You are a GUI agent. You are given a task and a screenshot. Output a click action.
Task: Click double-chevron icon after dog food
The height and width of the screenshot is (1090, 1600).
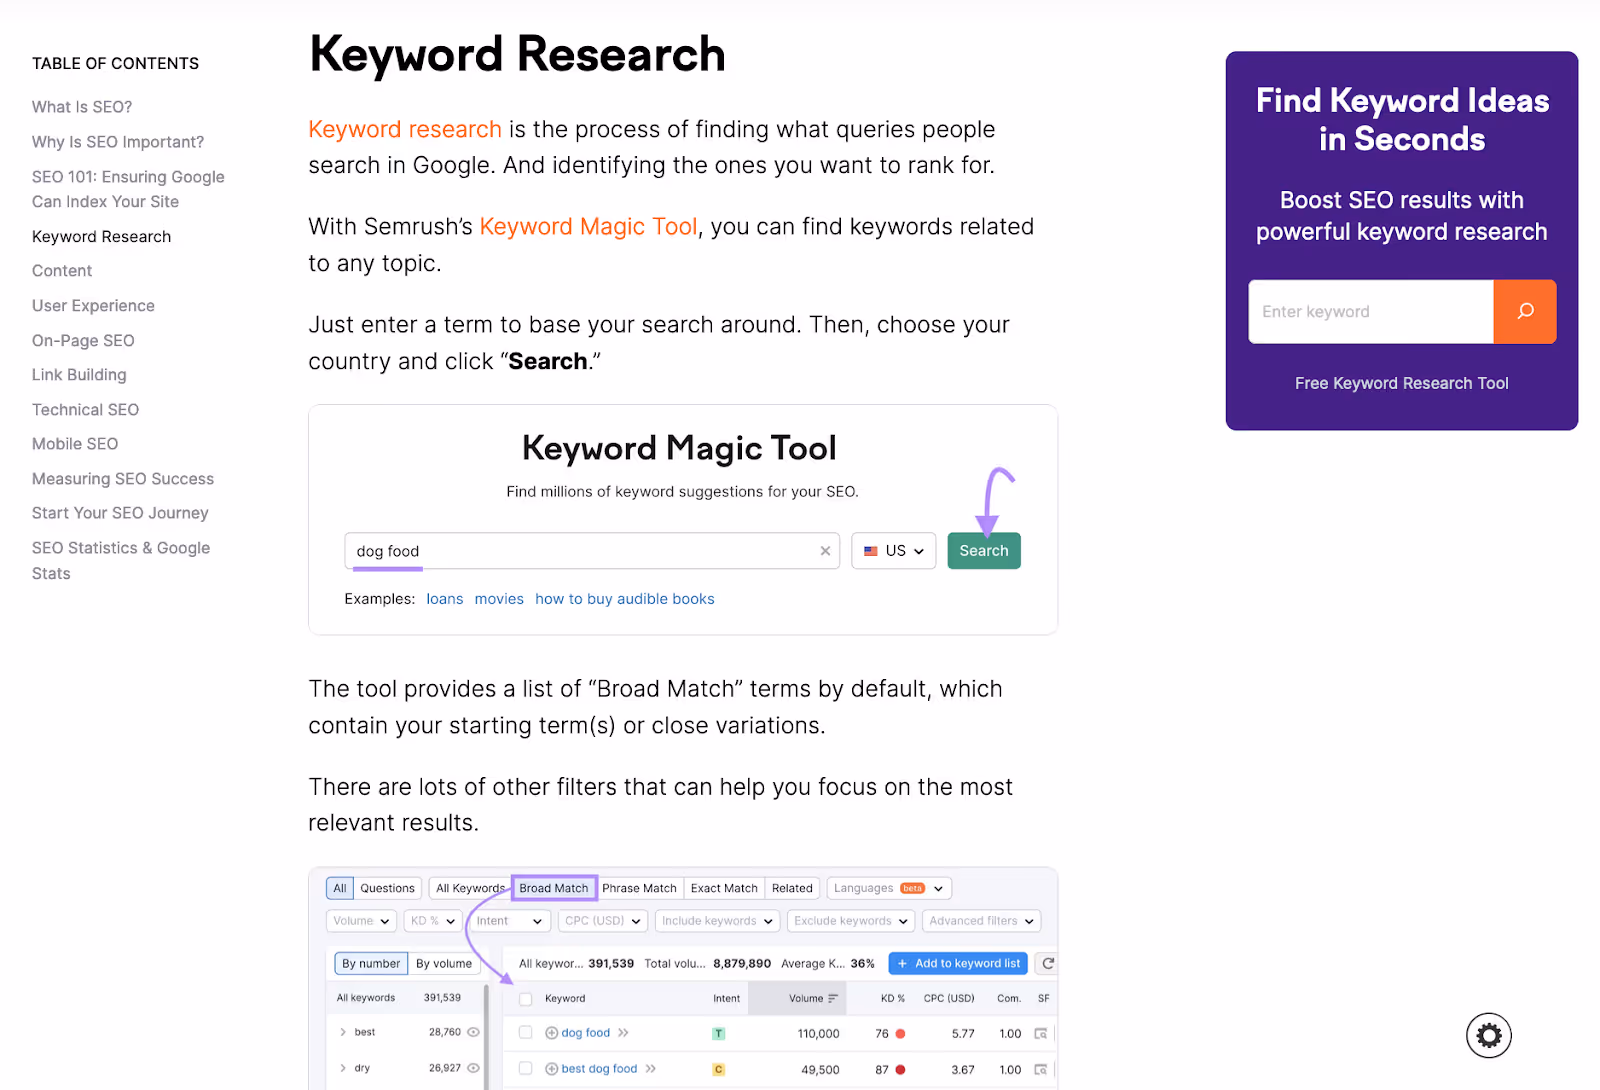(x=624, y=1033)
